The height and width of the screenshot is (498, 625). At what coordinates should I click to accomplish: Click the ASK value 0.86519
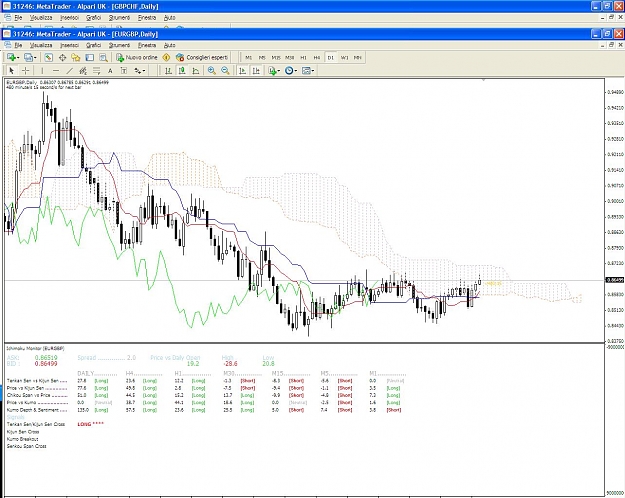point(46,358)
